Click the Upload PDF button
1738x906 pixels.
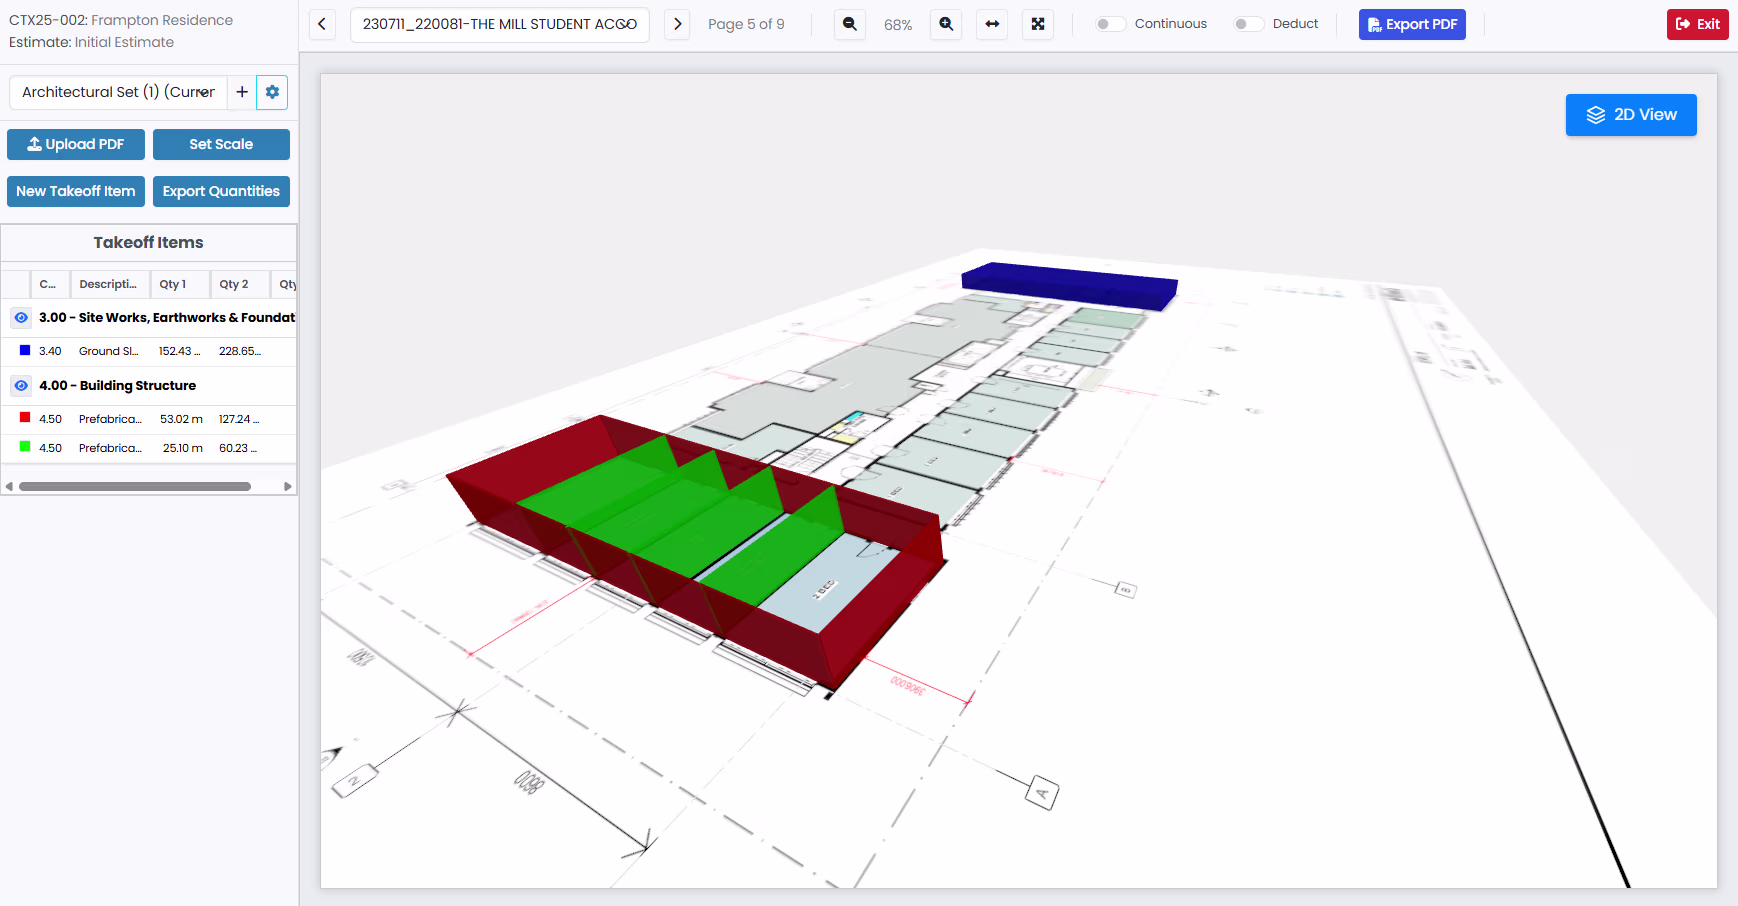(x=76, y=144)
